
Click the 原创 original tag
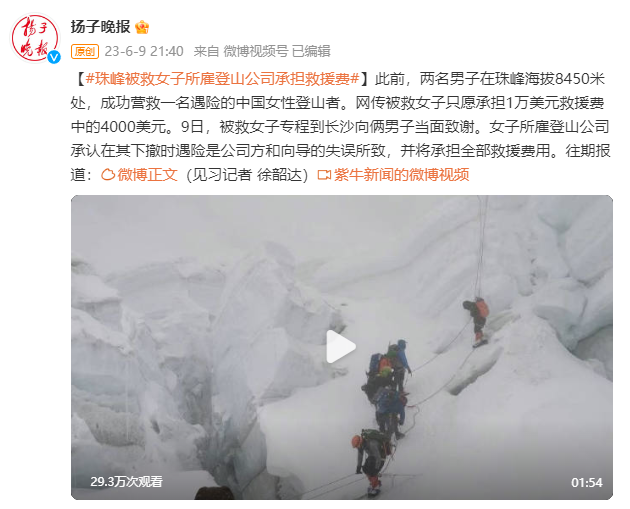85,51
